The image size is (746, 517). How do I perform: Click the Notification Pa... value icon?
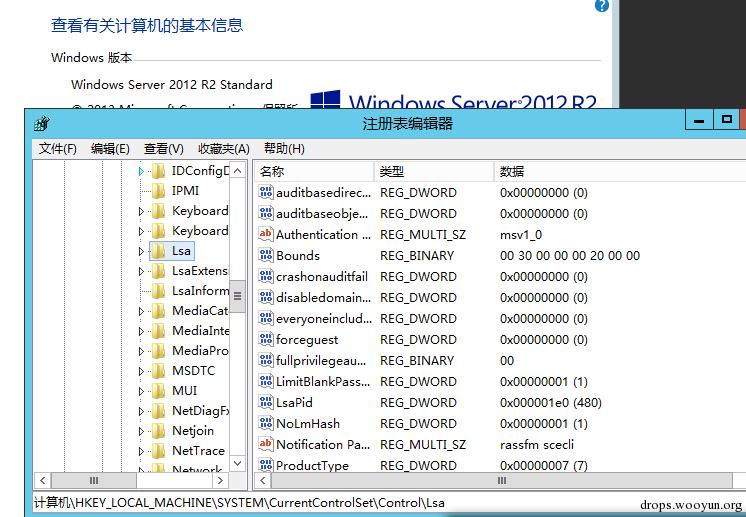pos(265,444)
